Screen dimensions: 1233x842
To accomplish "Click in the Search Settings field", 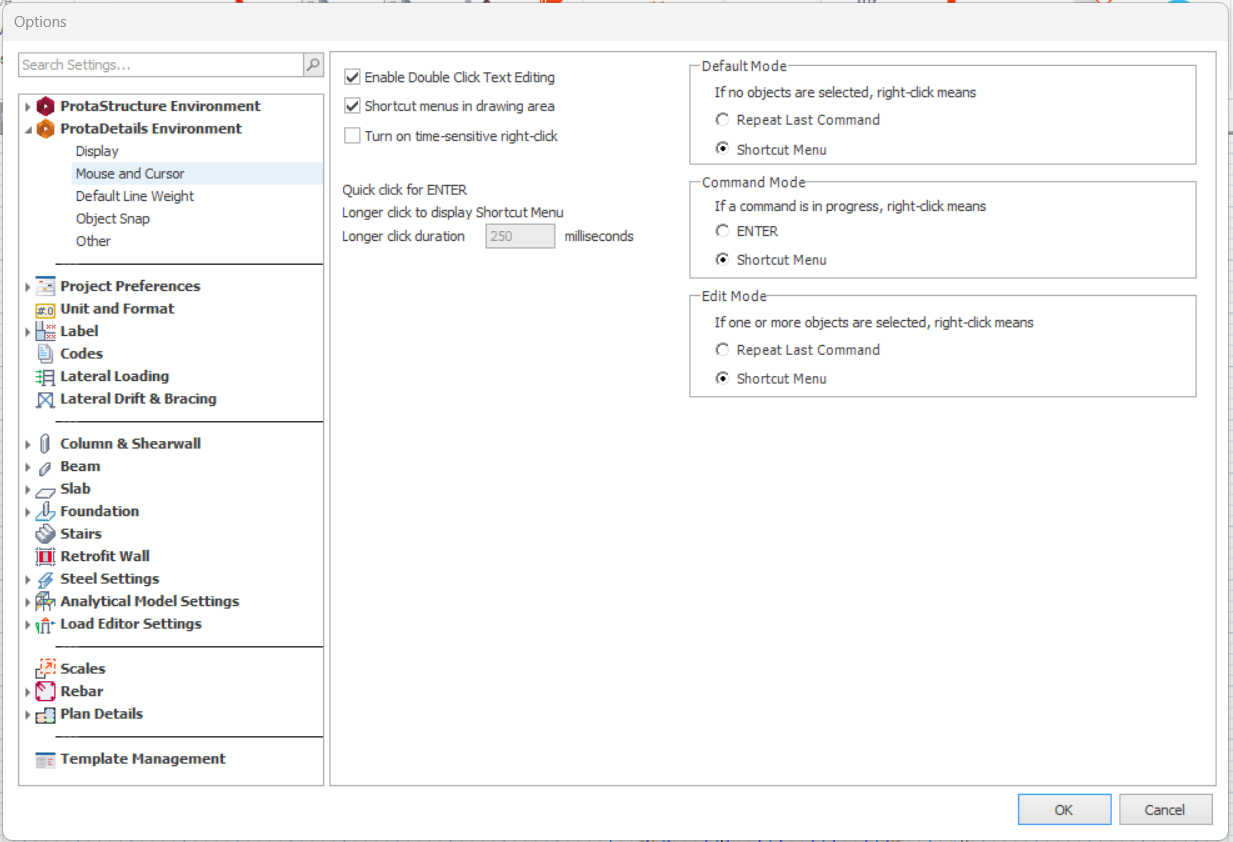I will coord(160,65).
